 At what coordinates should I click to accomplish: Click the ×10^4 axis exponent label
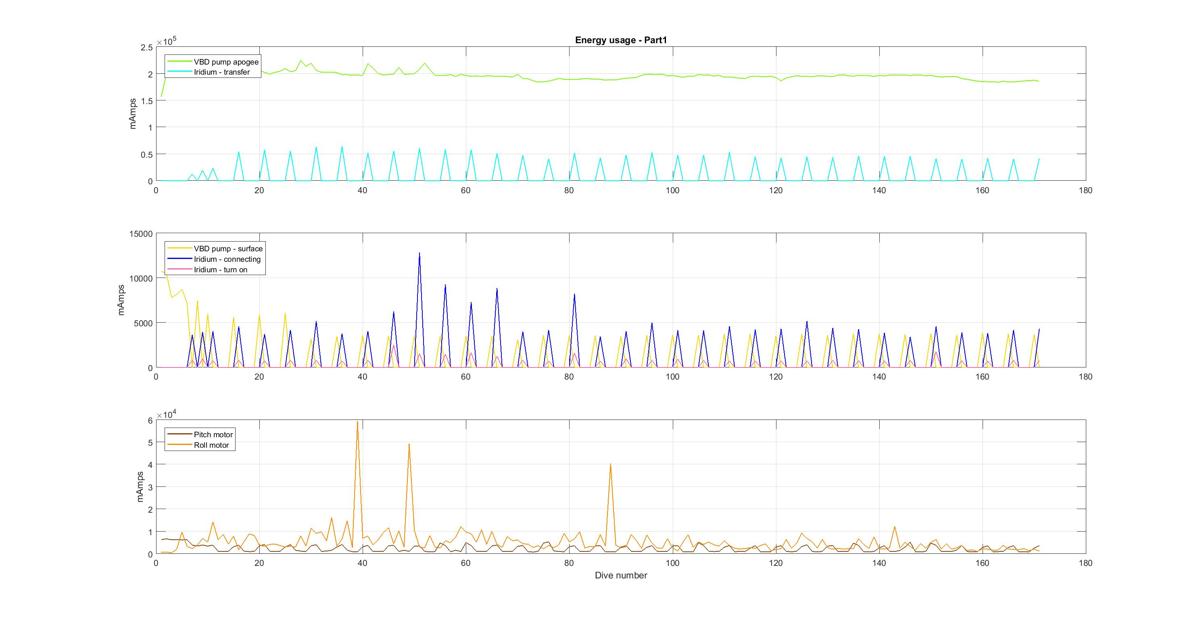166,414
